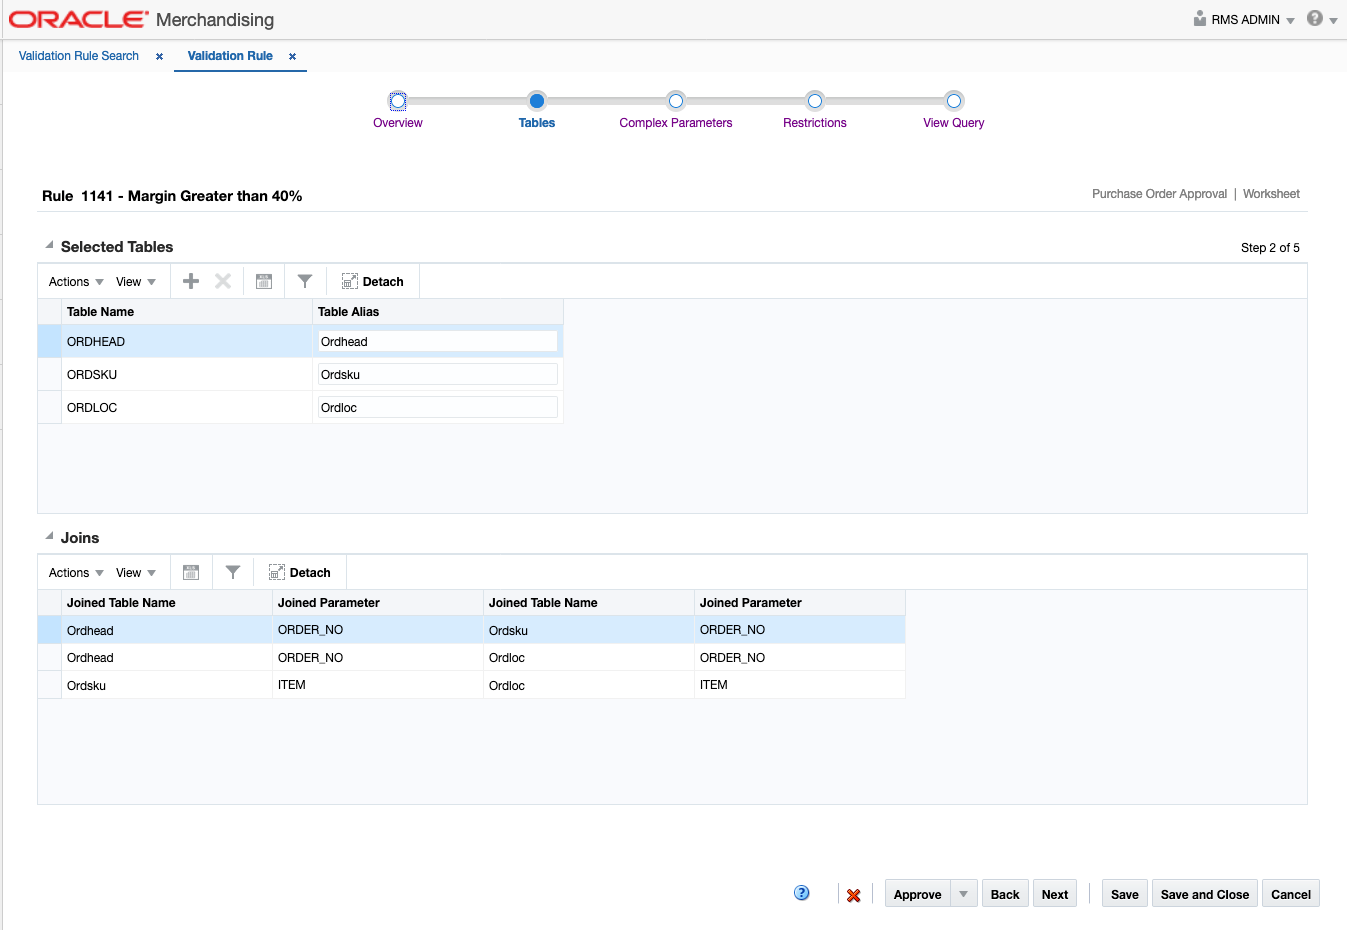The width and height of the screenshot is (1347, 930).
Task: Click the help question-mark icon near Approve
Action: pyautogui.click(x=801, y=893)
